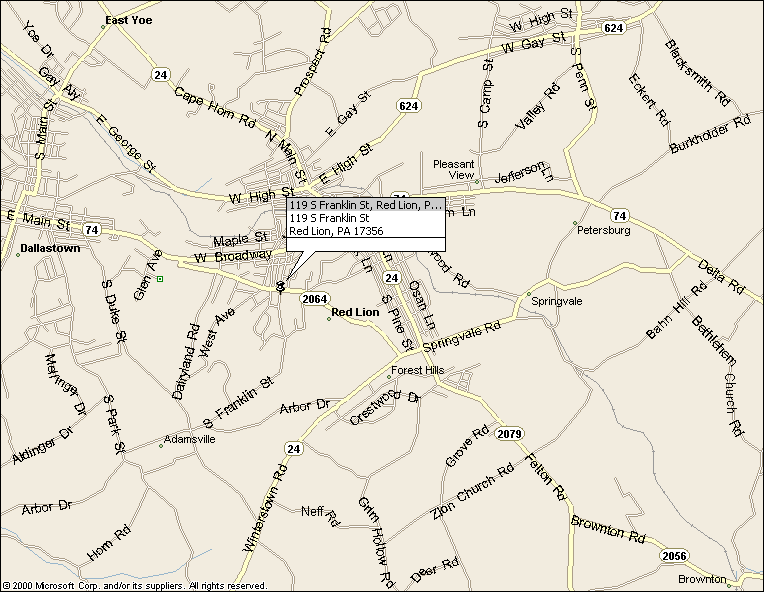
Task: Click the East Yoe town dot
Action: click(x=103, y=27)
